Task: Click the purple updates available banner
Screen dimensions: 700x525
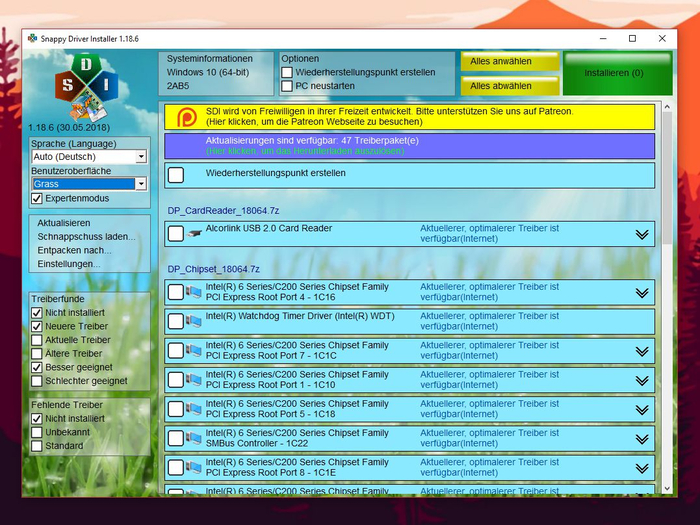Action: [x=409, y=146]
